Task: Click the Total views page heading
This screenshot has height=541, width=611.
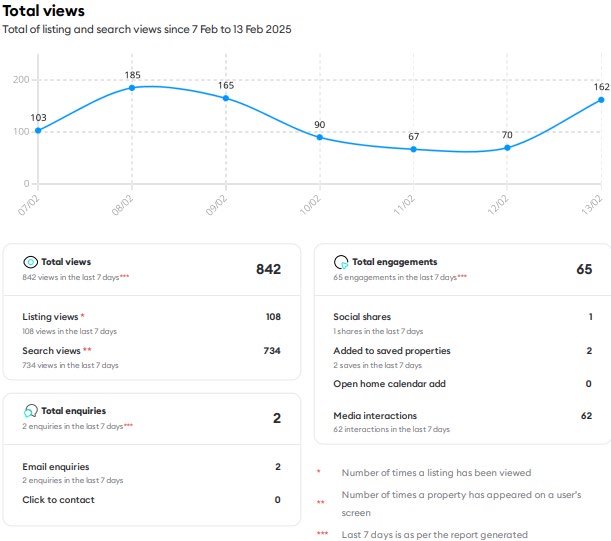Action: point(43,11)
